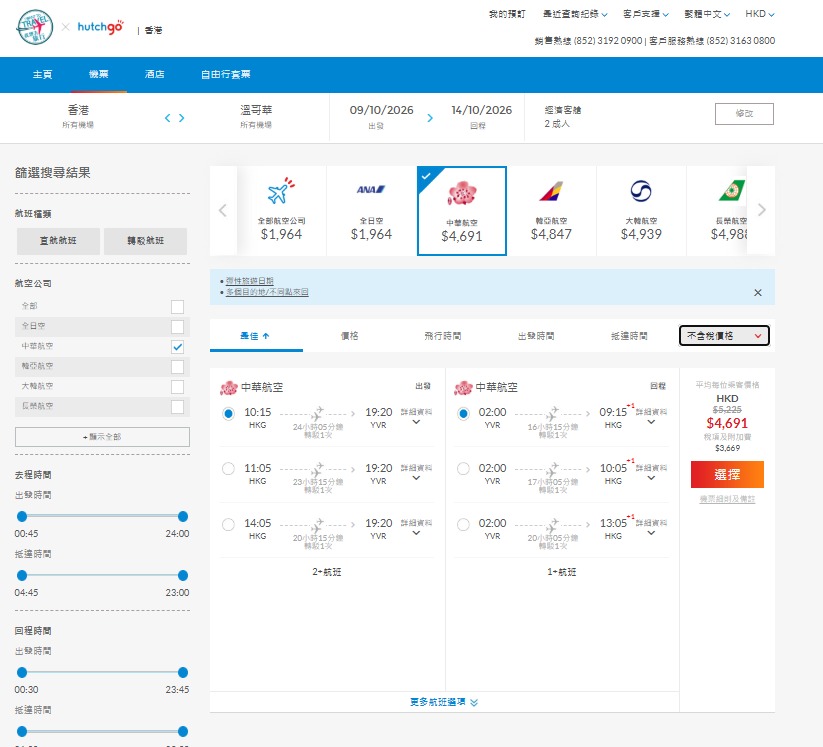Expand 詳細資料 for return arriving 09:15
The height and width of the screenshot is (747, 823).
coord(651,417)
